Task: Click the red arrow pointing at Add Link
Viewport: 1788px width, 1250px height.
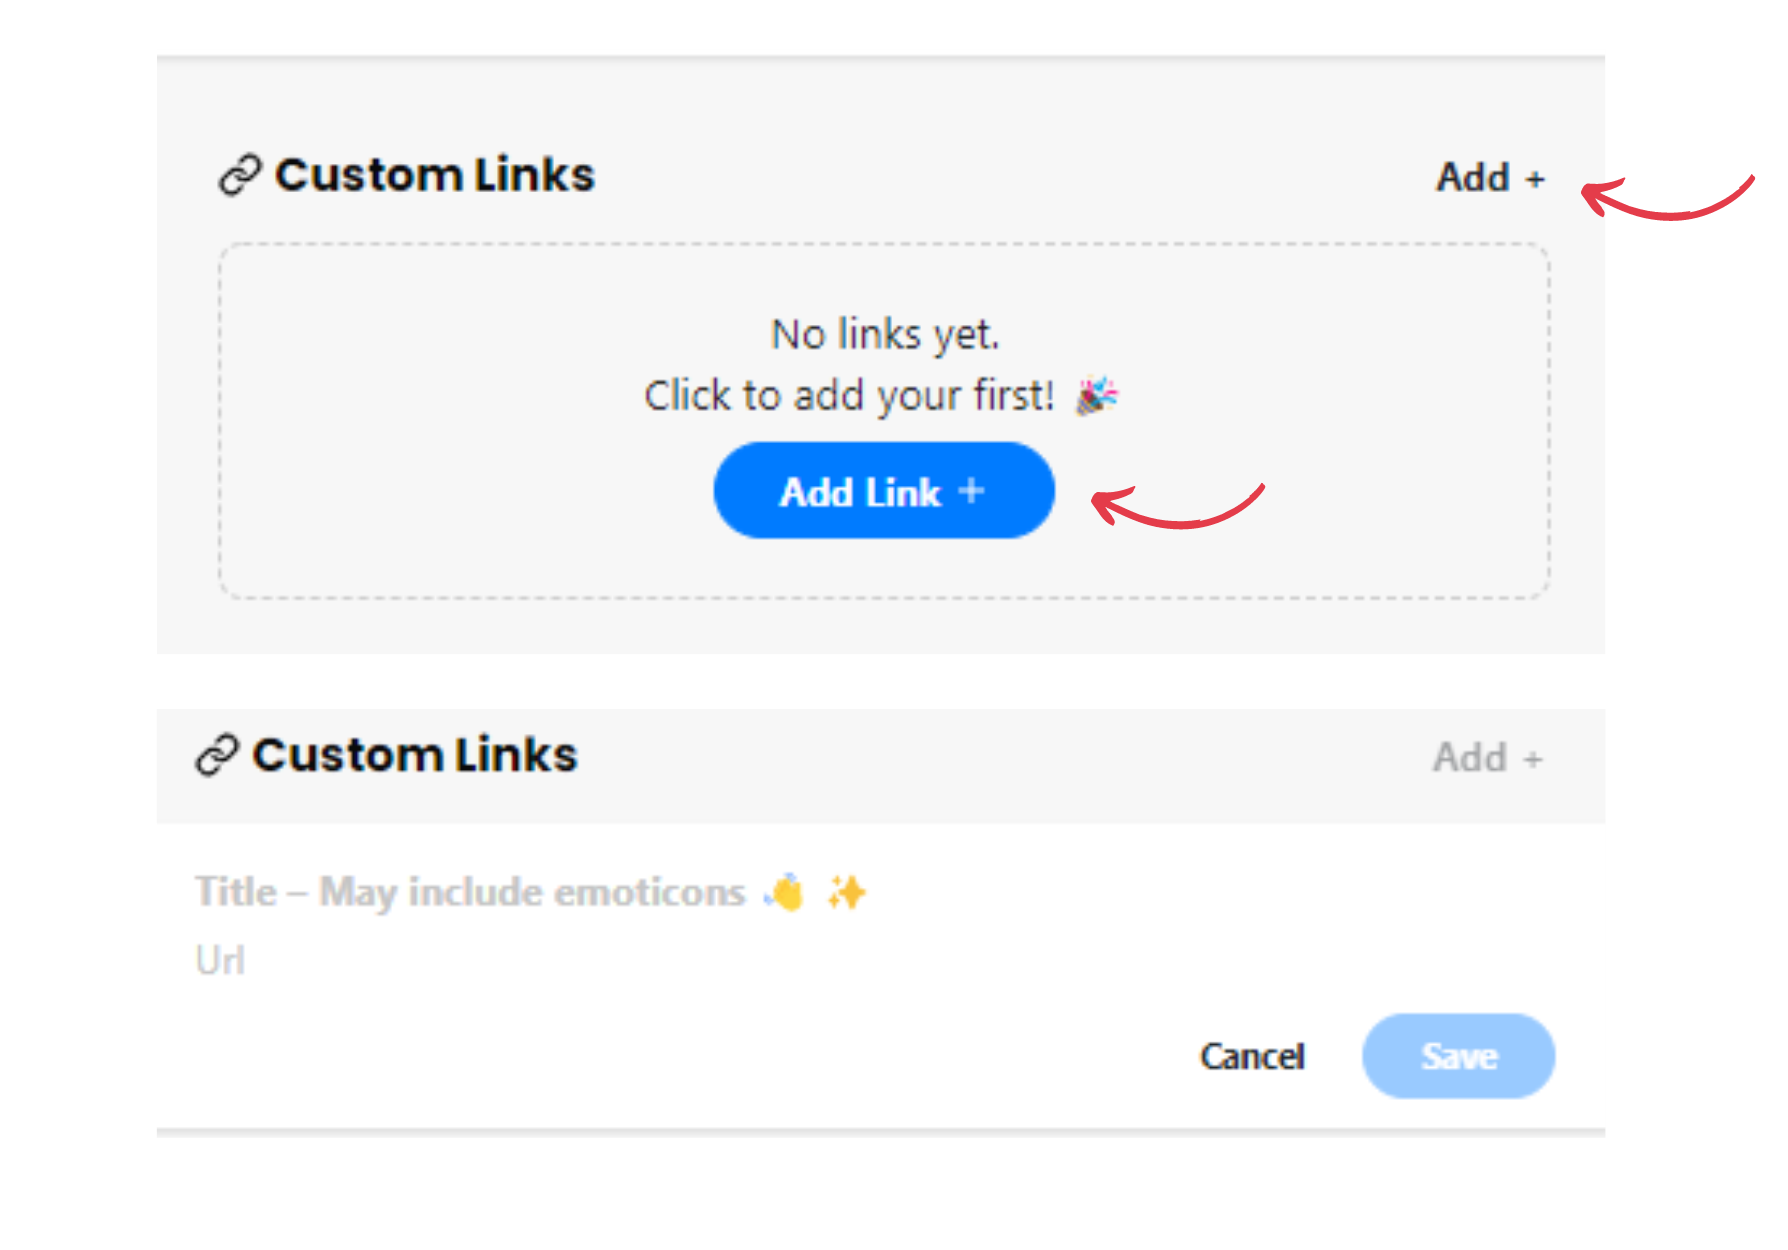Action: pos(1177,507)
